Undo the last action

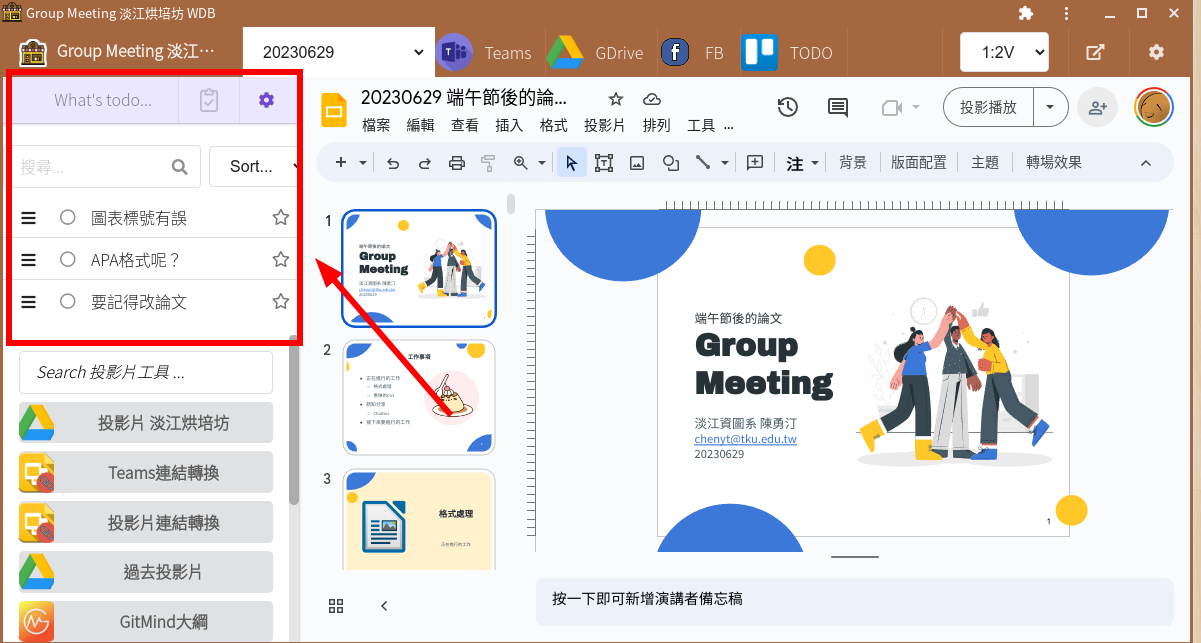click(x=393, y=163)
